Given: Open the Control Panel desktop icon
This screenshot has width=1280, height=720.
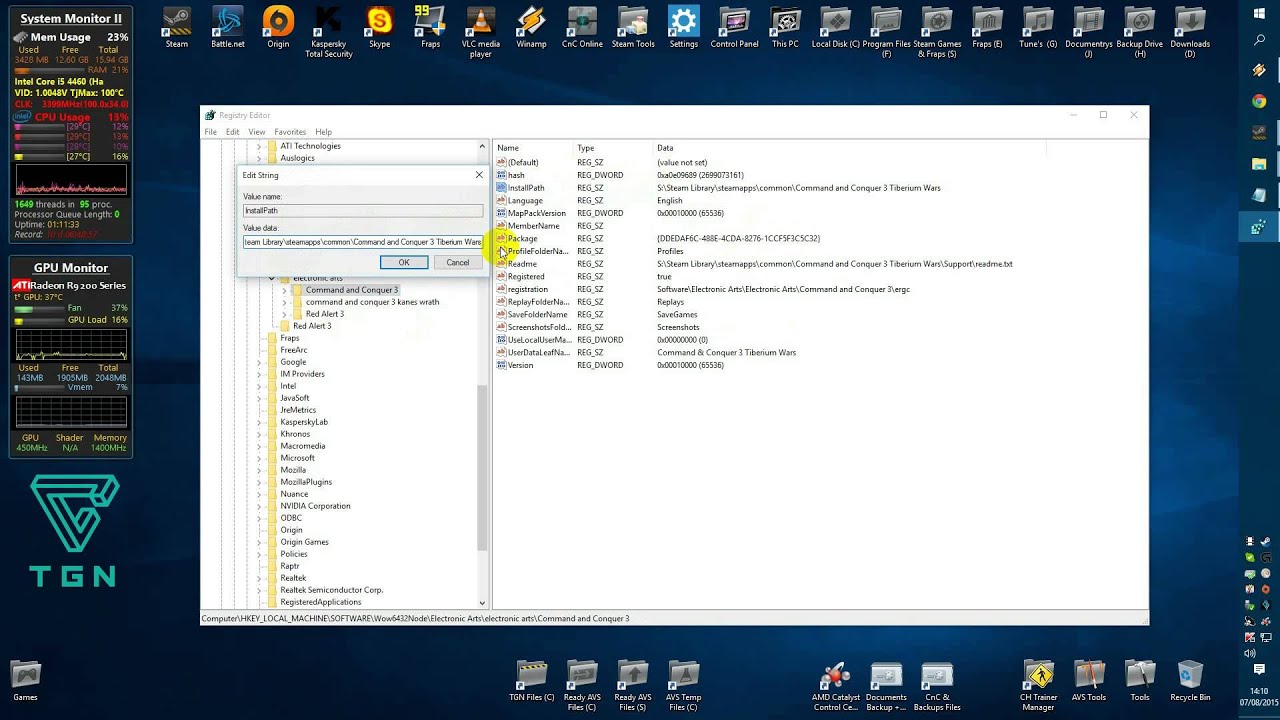Looking at the screenshot, I should point(734,27).
